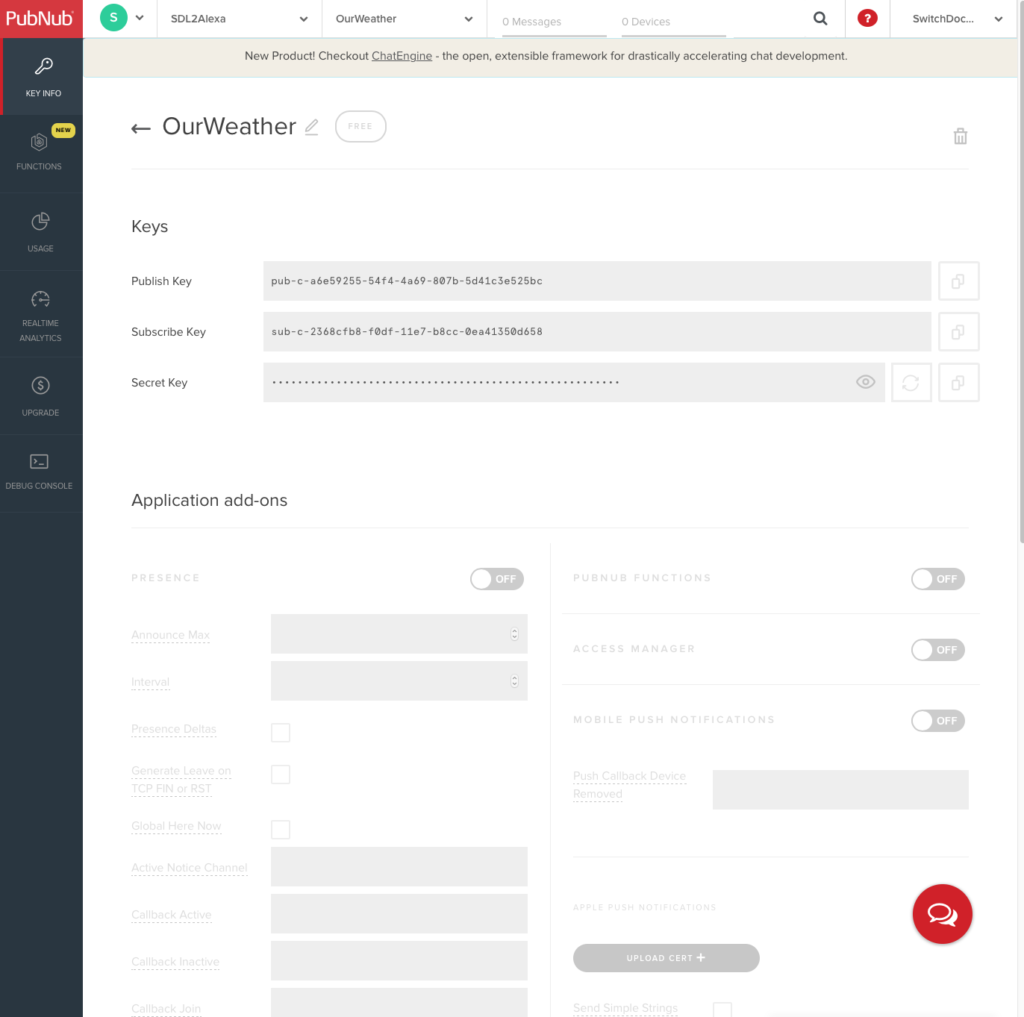Open the ChatEngine link in banner
This screenshot has width=1024, height=1017.
[x=402, y=56]
